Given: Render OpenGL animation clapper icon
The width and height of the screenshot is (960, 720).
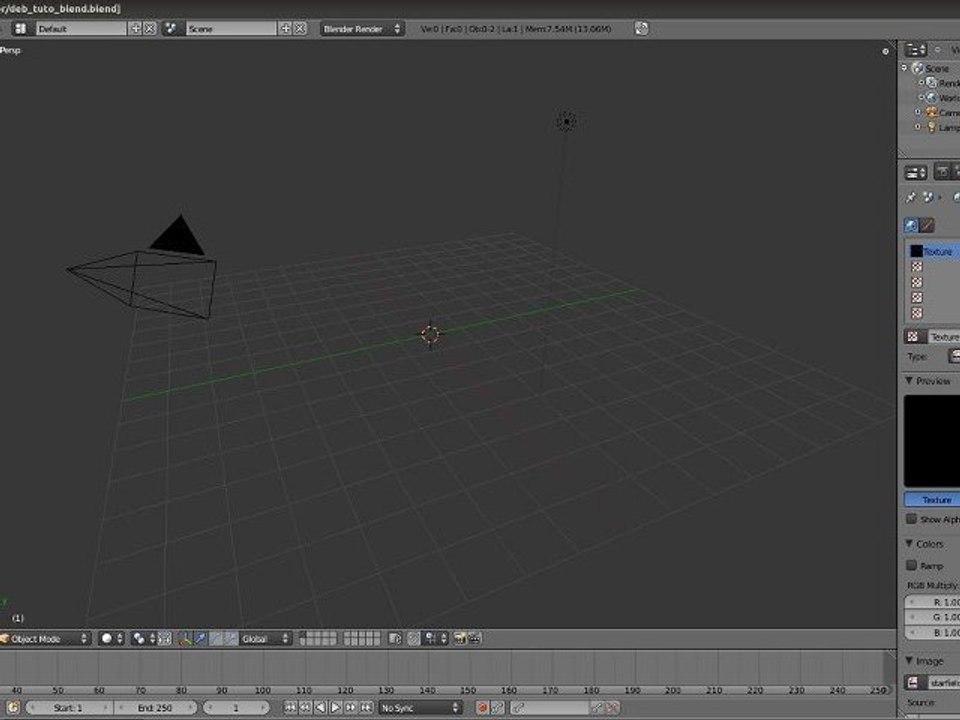Looking at the screenshot, I should coord(474,639).
